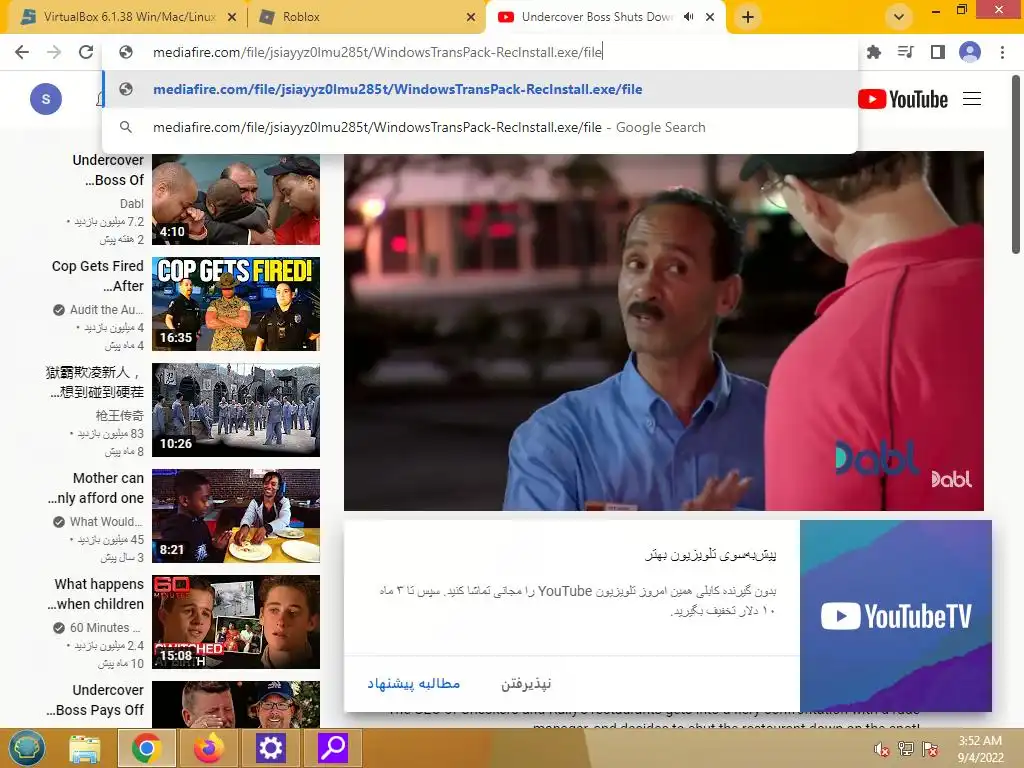
Task: Click the Undercover Boss Pays Off title
Action: coord(95,699)
